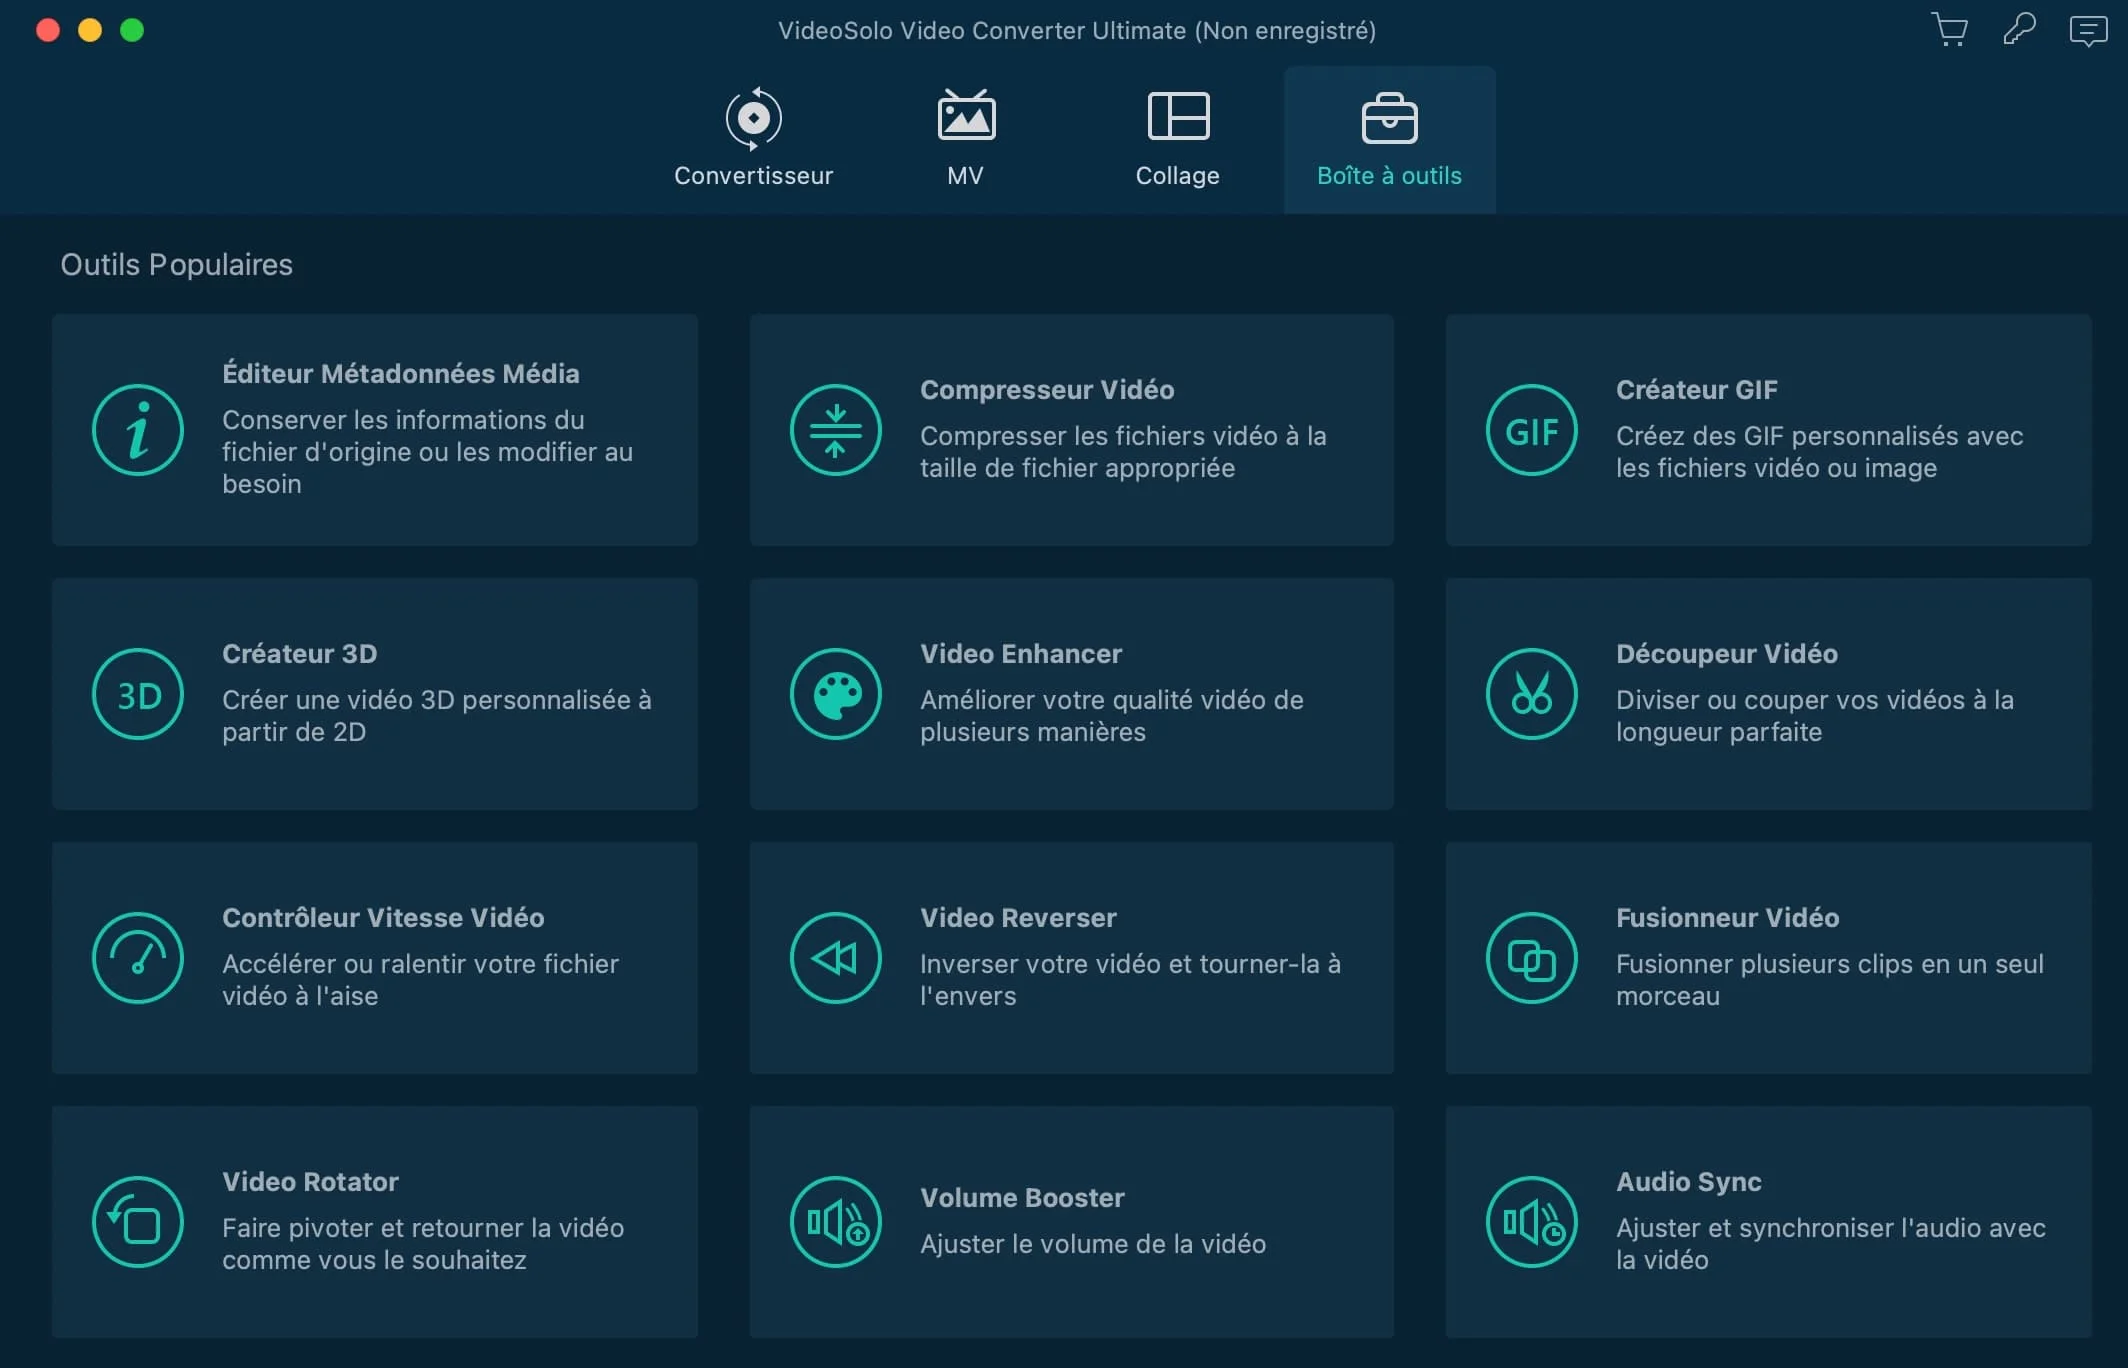Switch to the MV tab

click(965, 139)
